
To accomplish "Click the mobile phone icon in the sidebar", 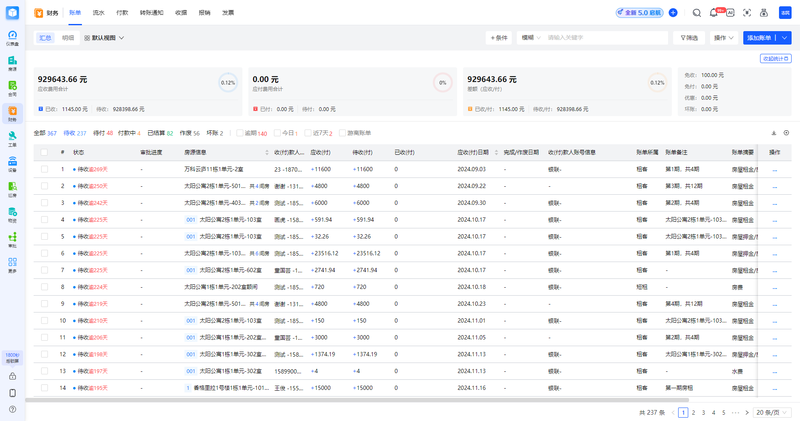I will click(12, 393).
